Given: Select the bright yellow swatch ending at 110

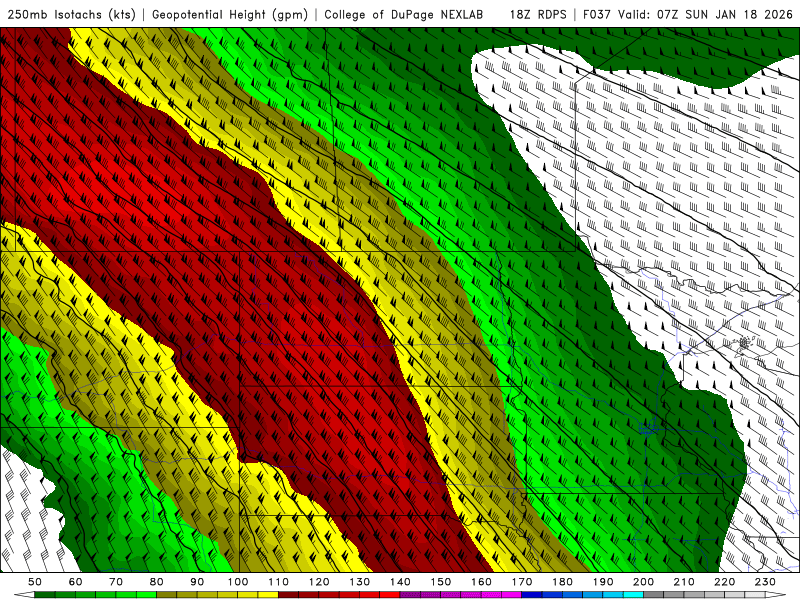Looking at the screenshot, I should [x=268, y=595].
